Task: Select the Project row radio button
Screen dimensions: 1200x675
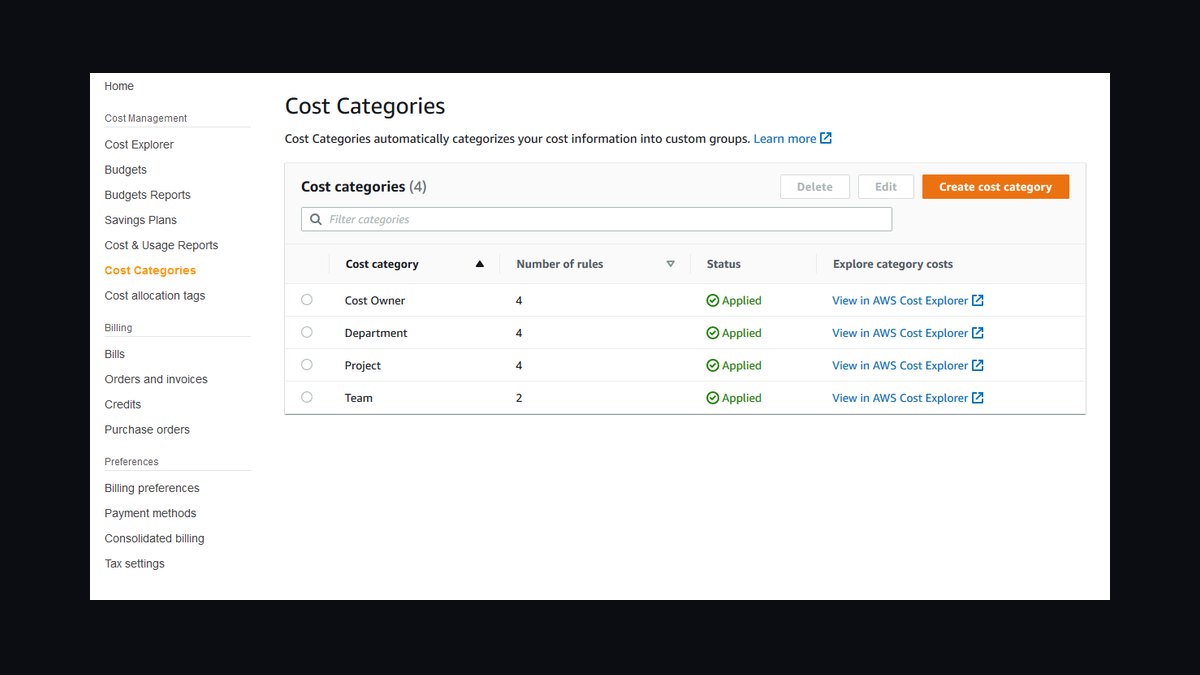Action: tap(307, 365)
